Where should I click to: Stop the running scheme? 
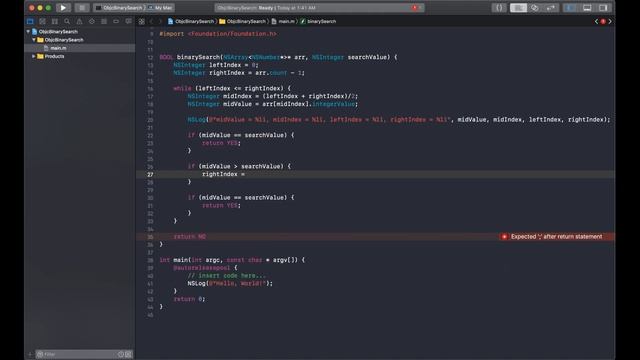point(82,8)
